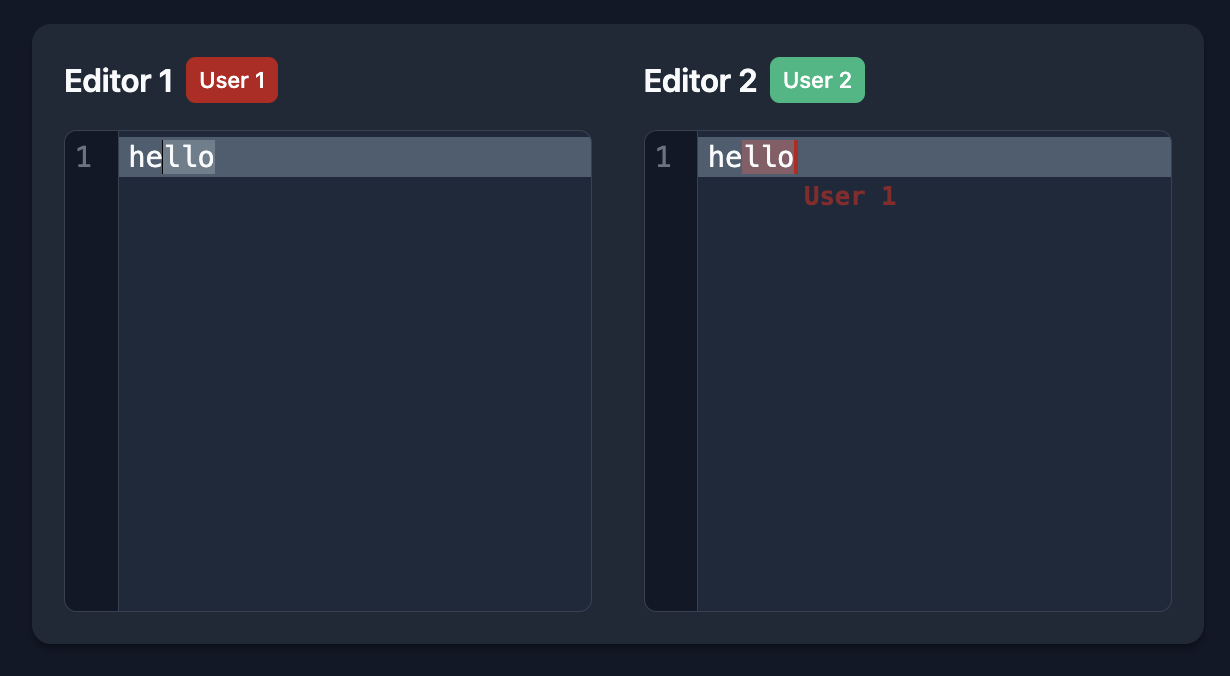This screenshot has height=676, width=1230.
Task: Click the word hello in Editor 2
Action: click(x=751, y=157)
